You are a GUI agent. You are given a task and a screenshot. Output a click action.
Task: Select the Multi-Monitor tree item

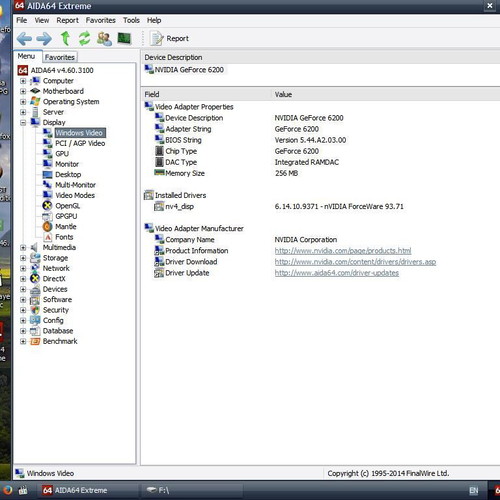[75, 185]
